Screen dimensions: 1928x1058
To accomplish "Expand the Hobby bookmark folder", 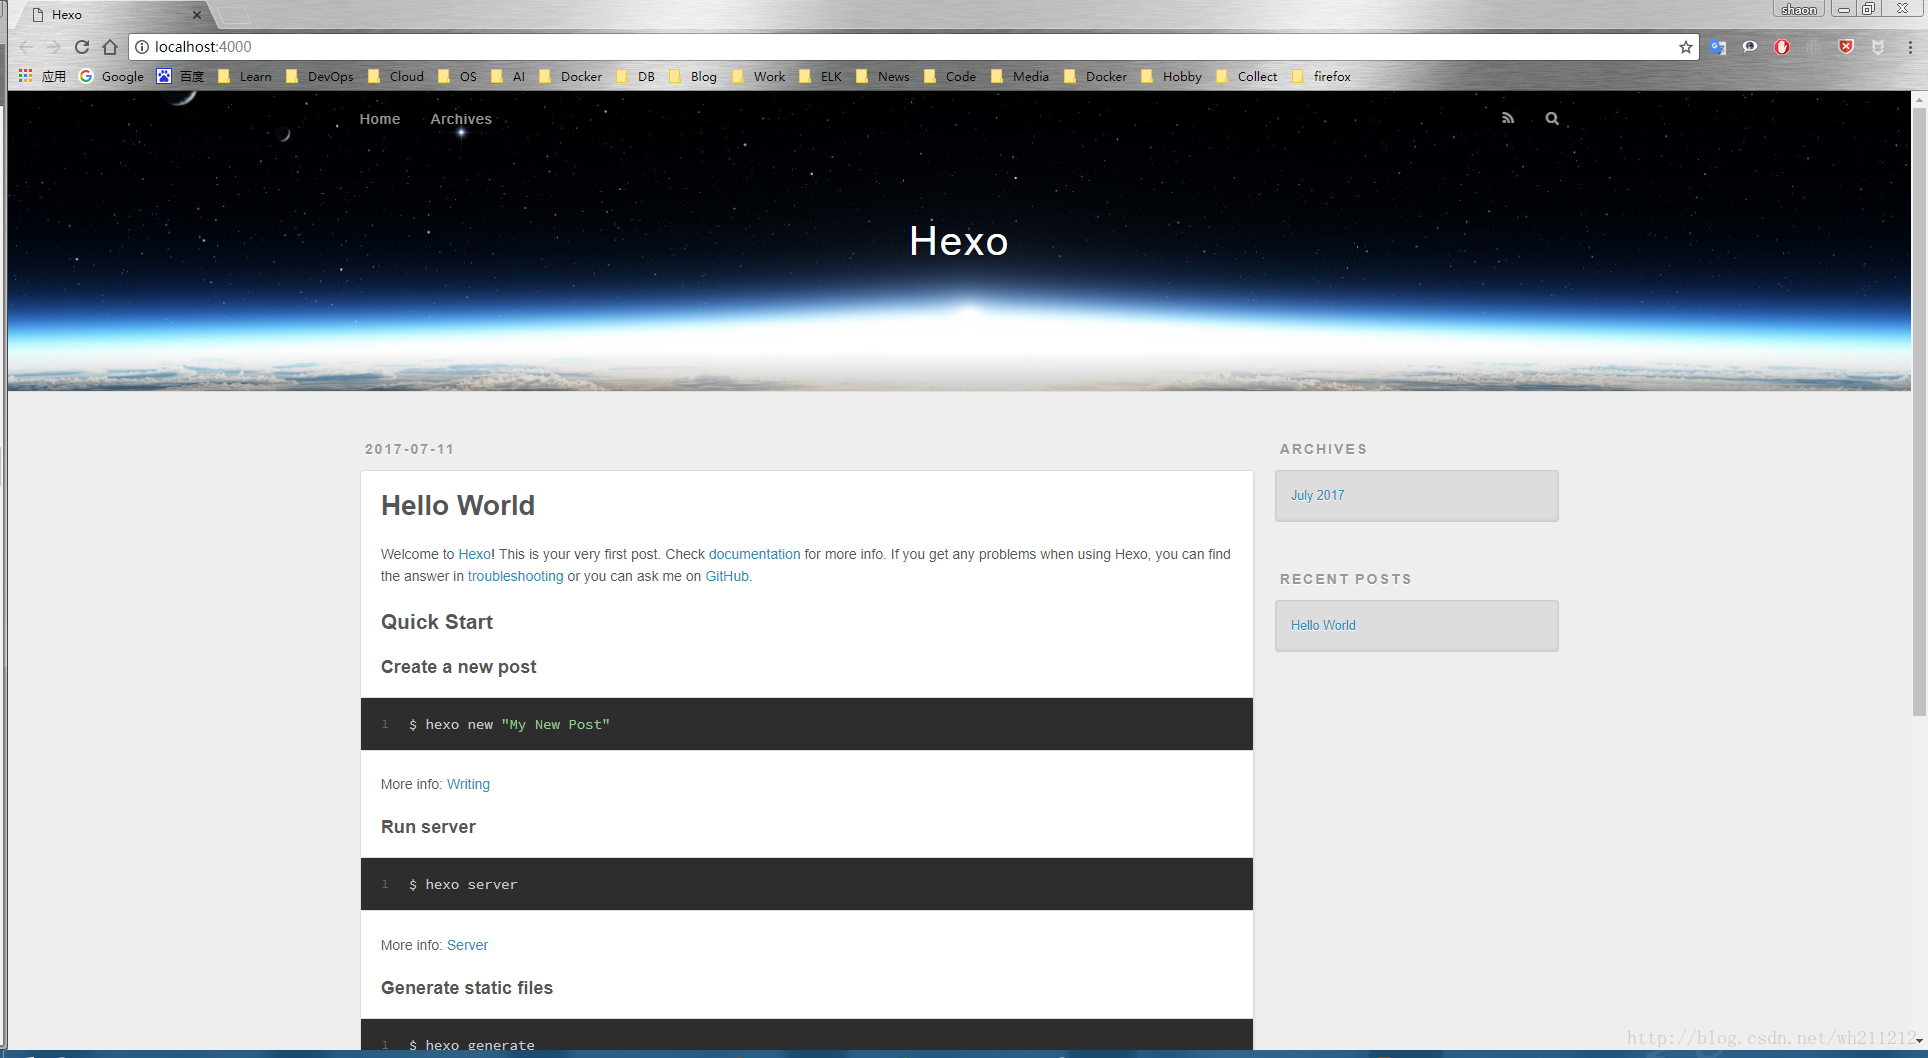I will pyautogui.click(x=1171, y=76).
